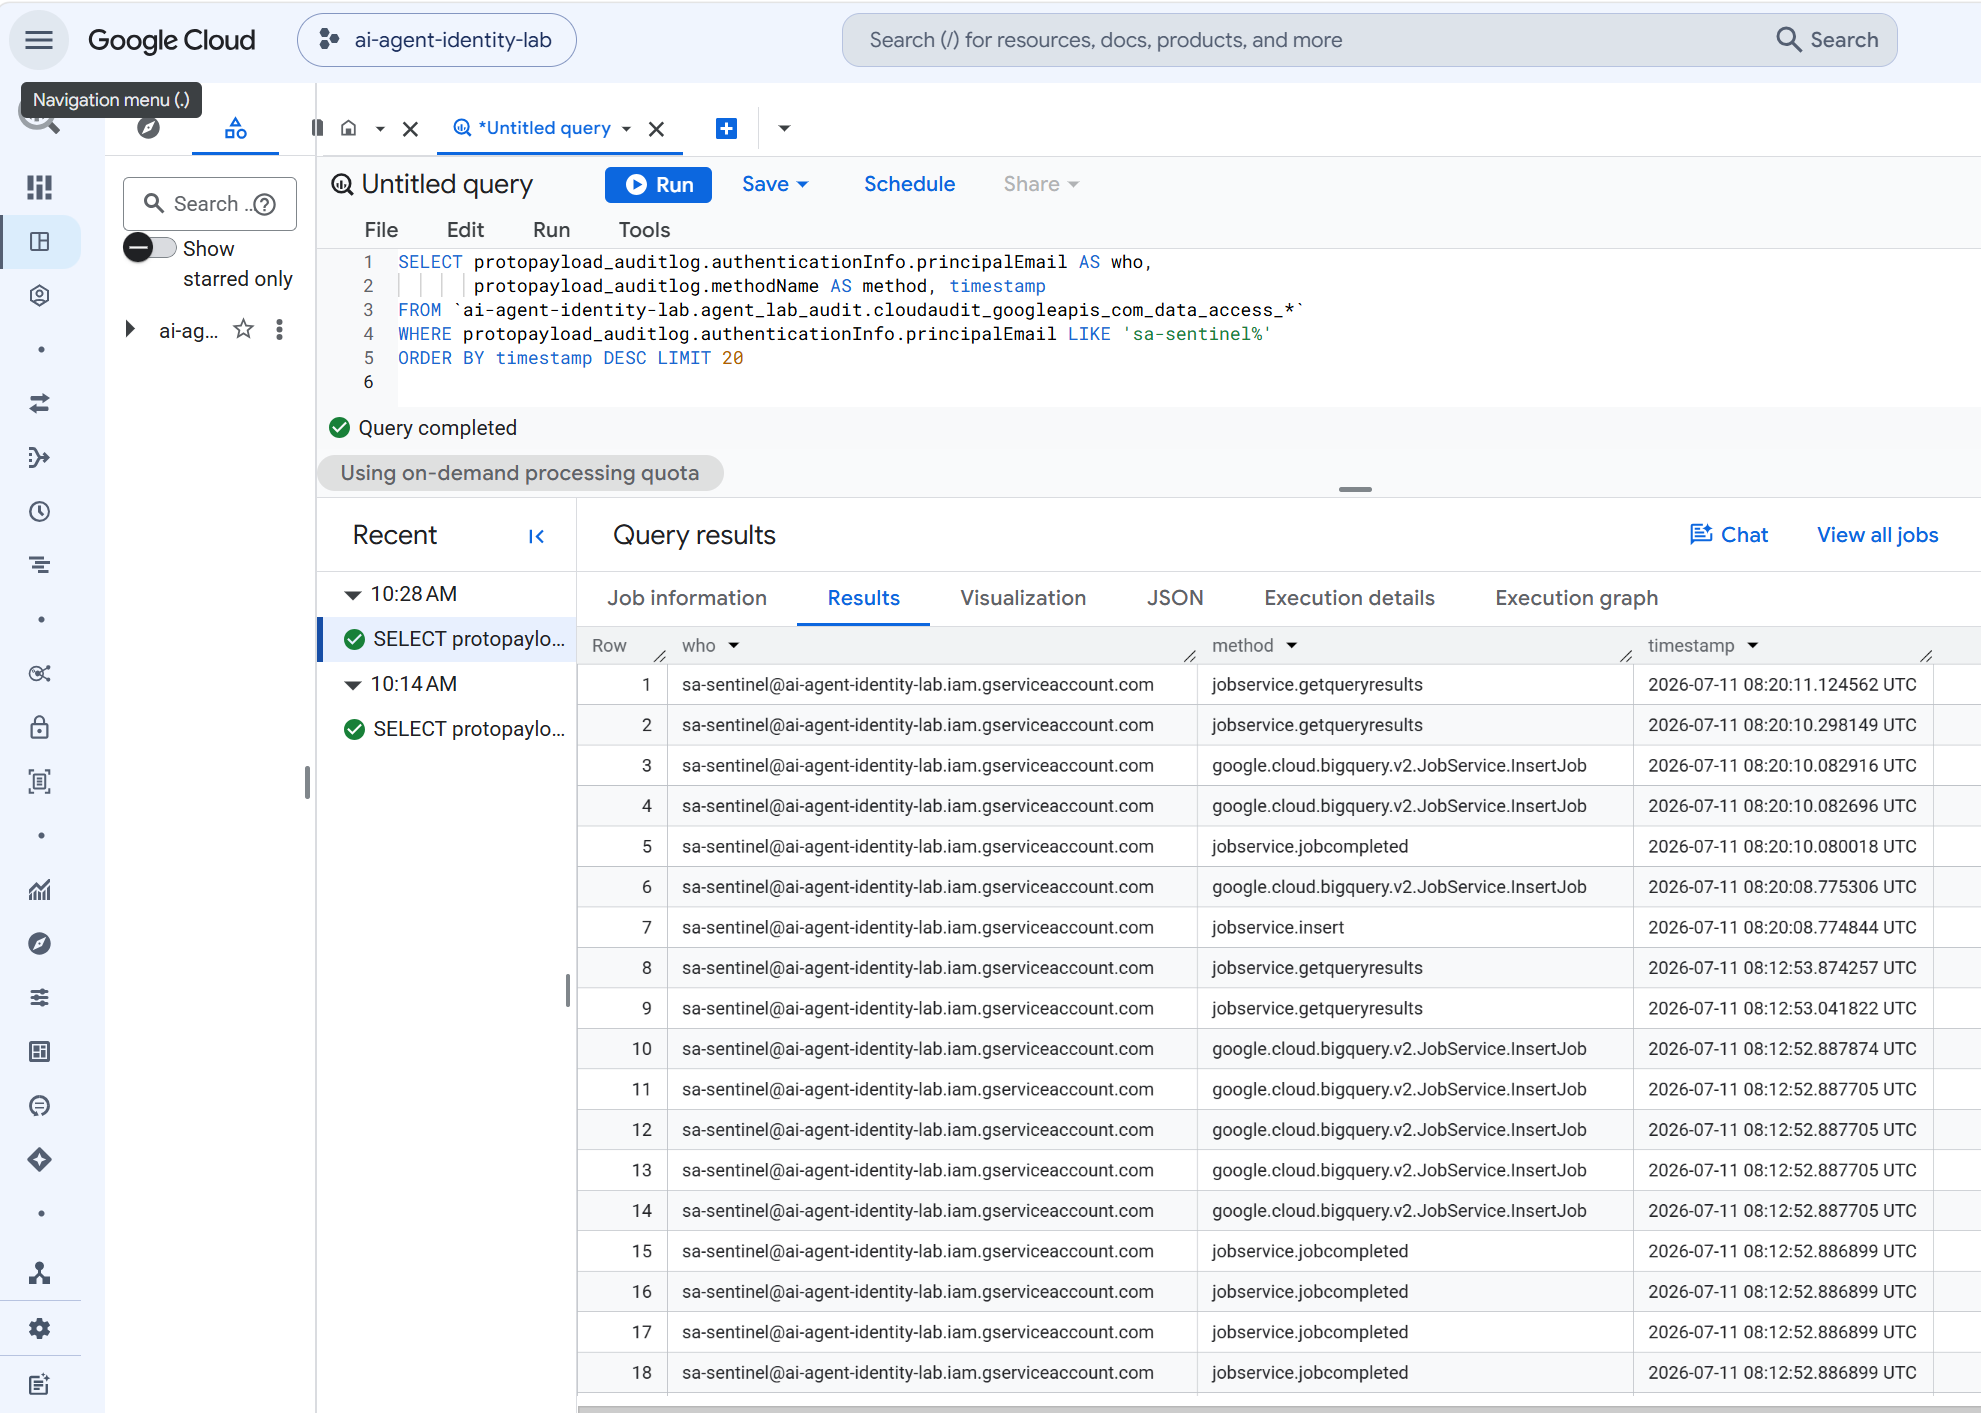Screen dimensions: 1981x1413
Task: Open the policy lock sidebar icon
Action: click(40, 727)
